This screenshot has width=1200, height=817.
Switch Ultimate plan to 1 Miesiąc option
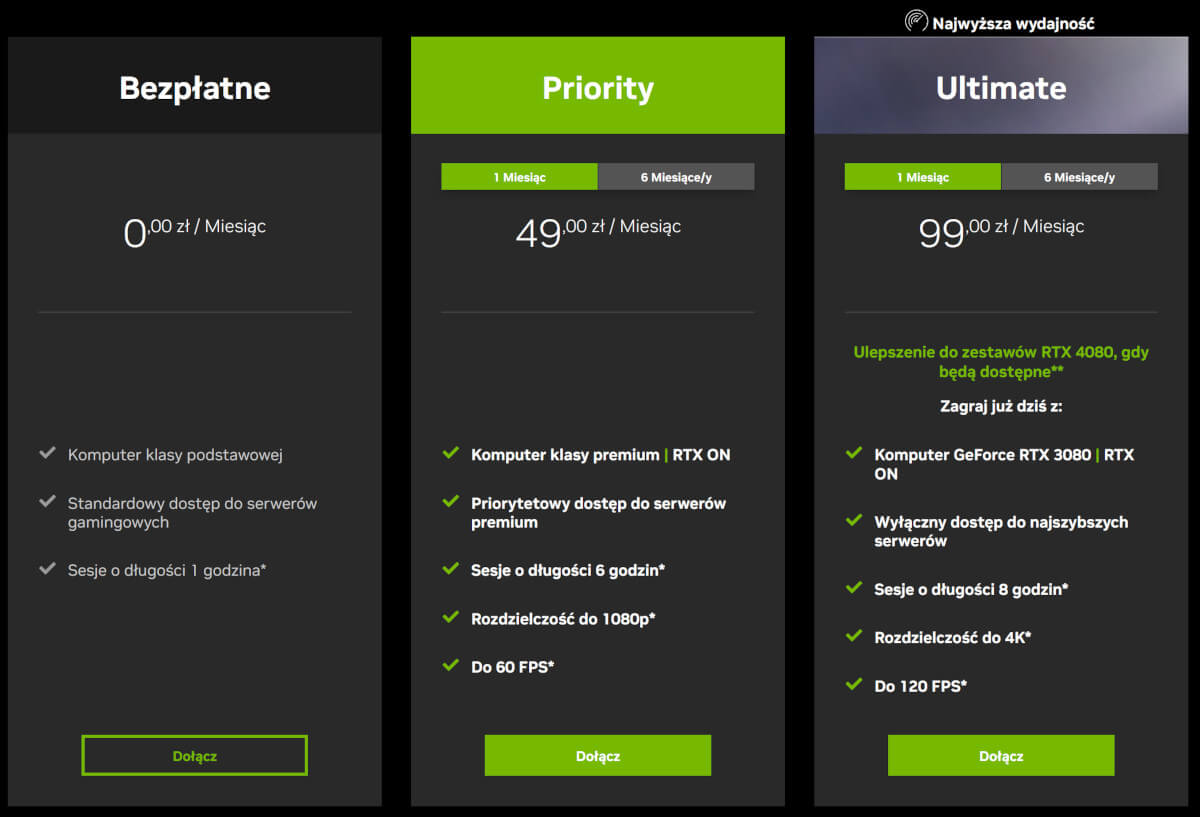922,176
